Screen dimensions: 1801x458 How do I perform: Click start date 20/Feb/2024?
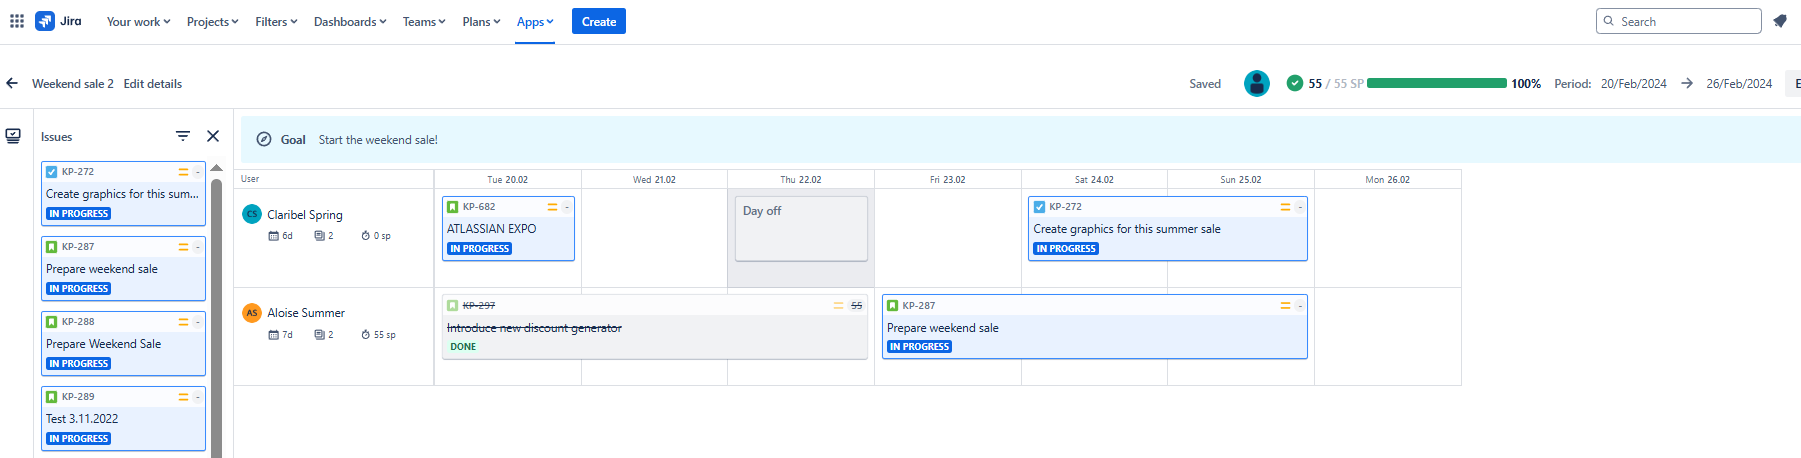[x=1634, y=84]
